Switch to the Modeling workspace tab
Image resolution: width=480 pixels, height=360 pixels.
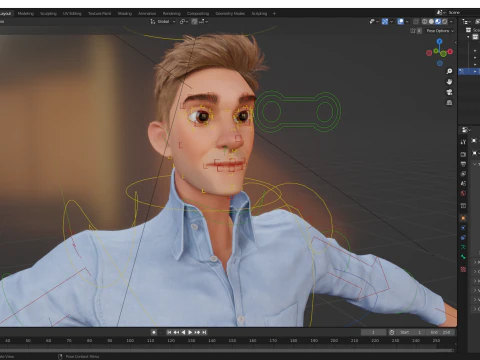[x=26, y=14]
